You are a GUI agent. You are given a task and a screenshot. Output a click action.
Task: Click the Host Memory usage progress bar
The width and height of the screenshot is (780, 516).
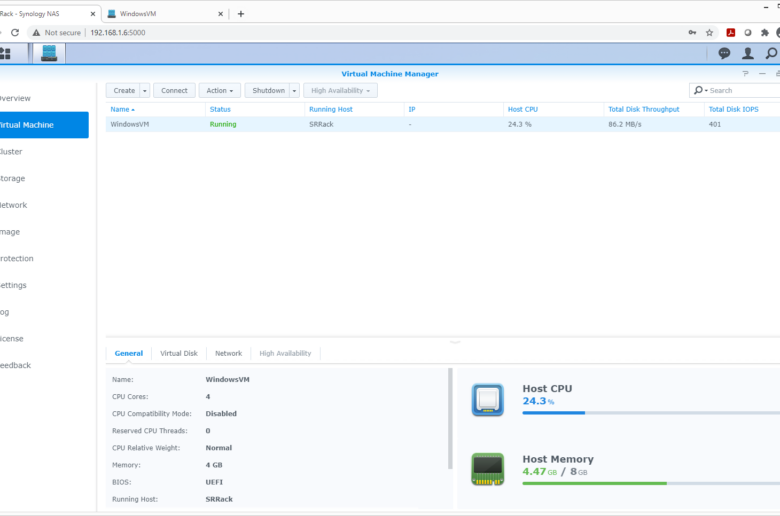click(651, 483)
